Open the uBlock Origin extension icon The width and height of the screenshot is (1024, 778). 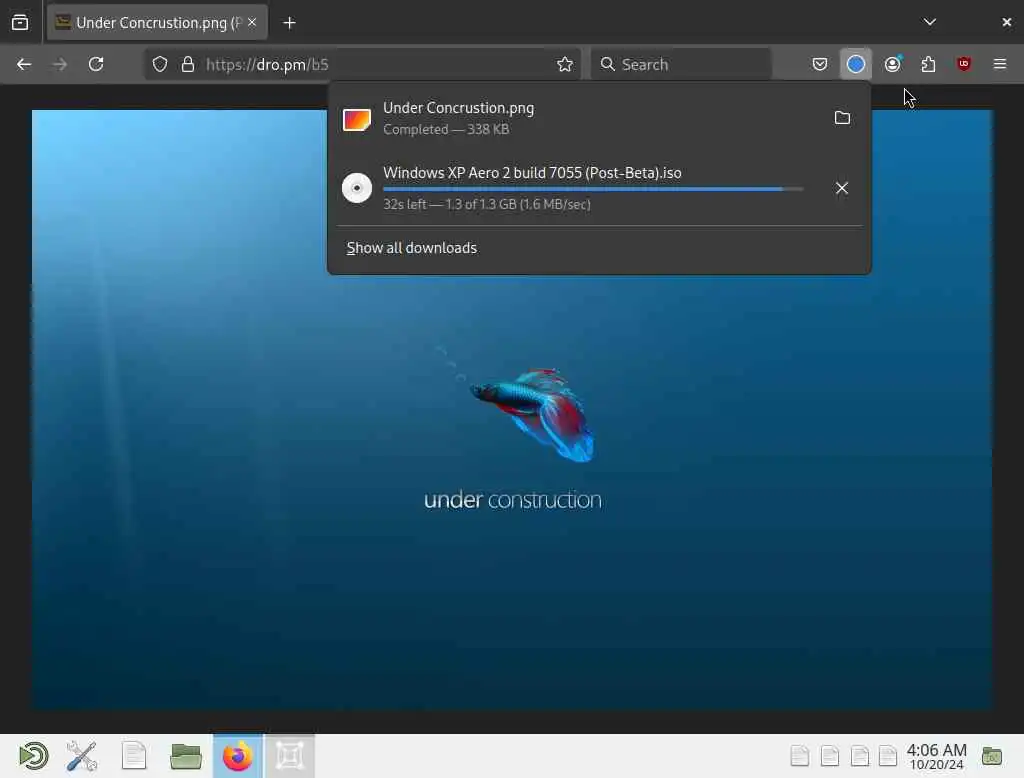(x=964, y=64)
